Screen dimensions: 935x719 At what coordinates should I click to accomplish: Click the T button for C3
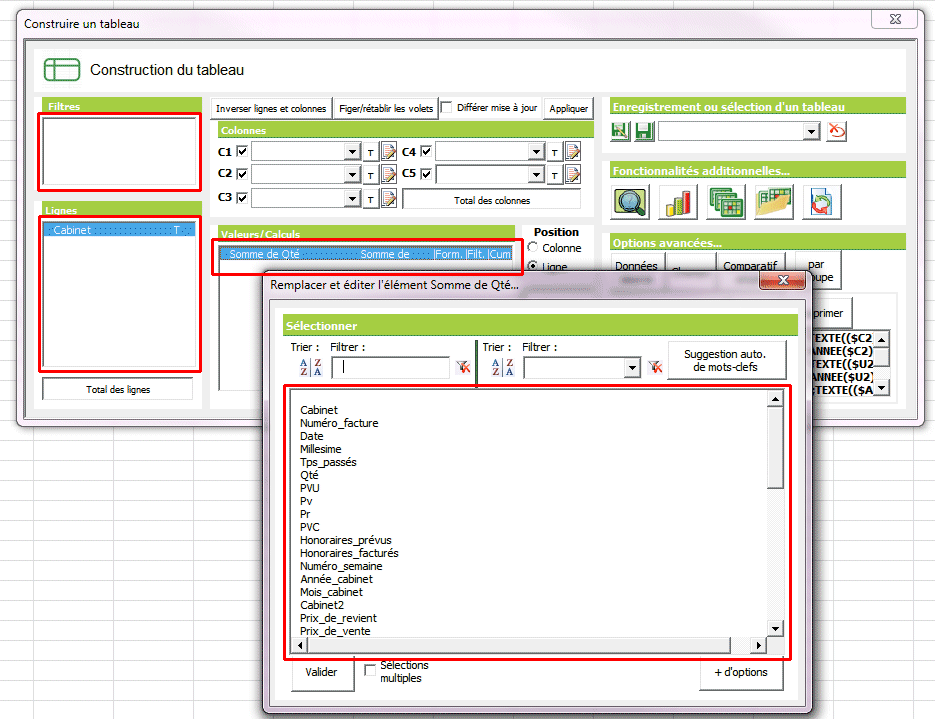click(370, 199)
